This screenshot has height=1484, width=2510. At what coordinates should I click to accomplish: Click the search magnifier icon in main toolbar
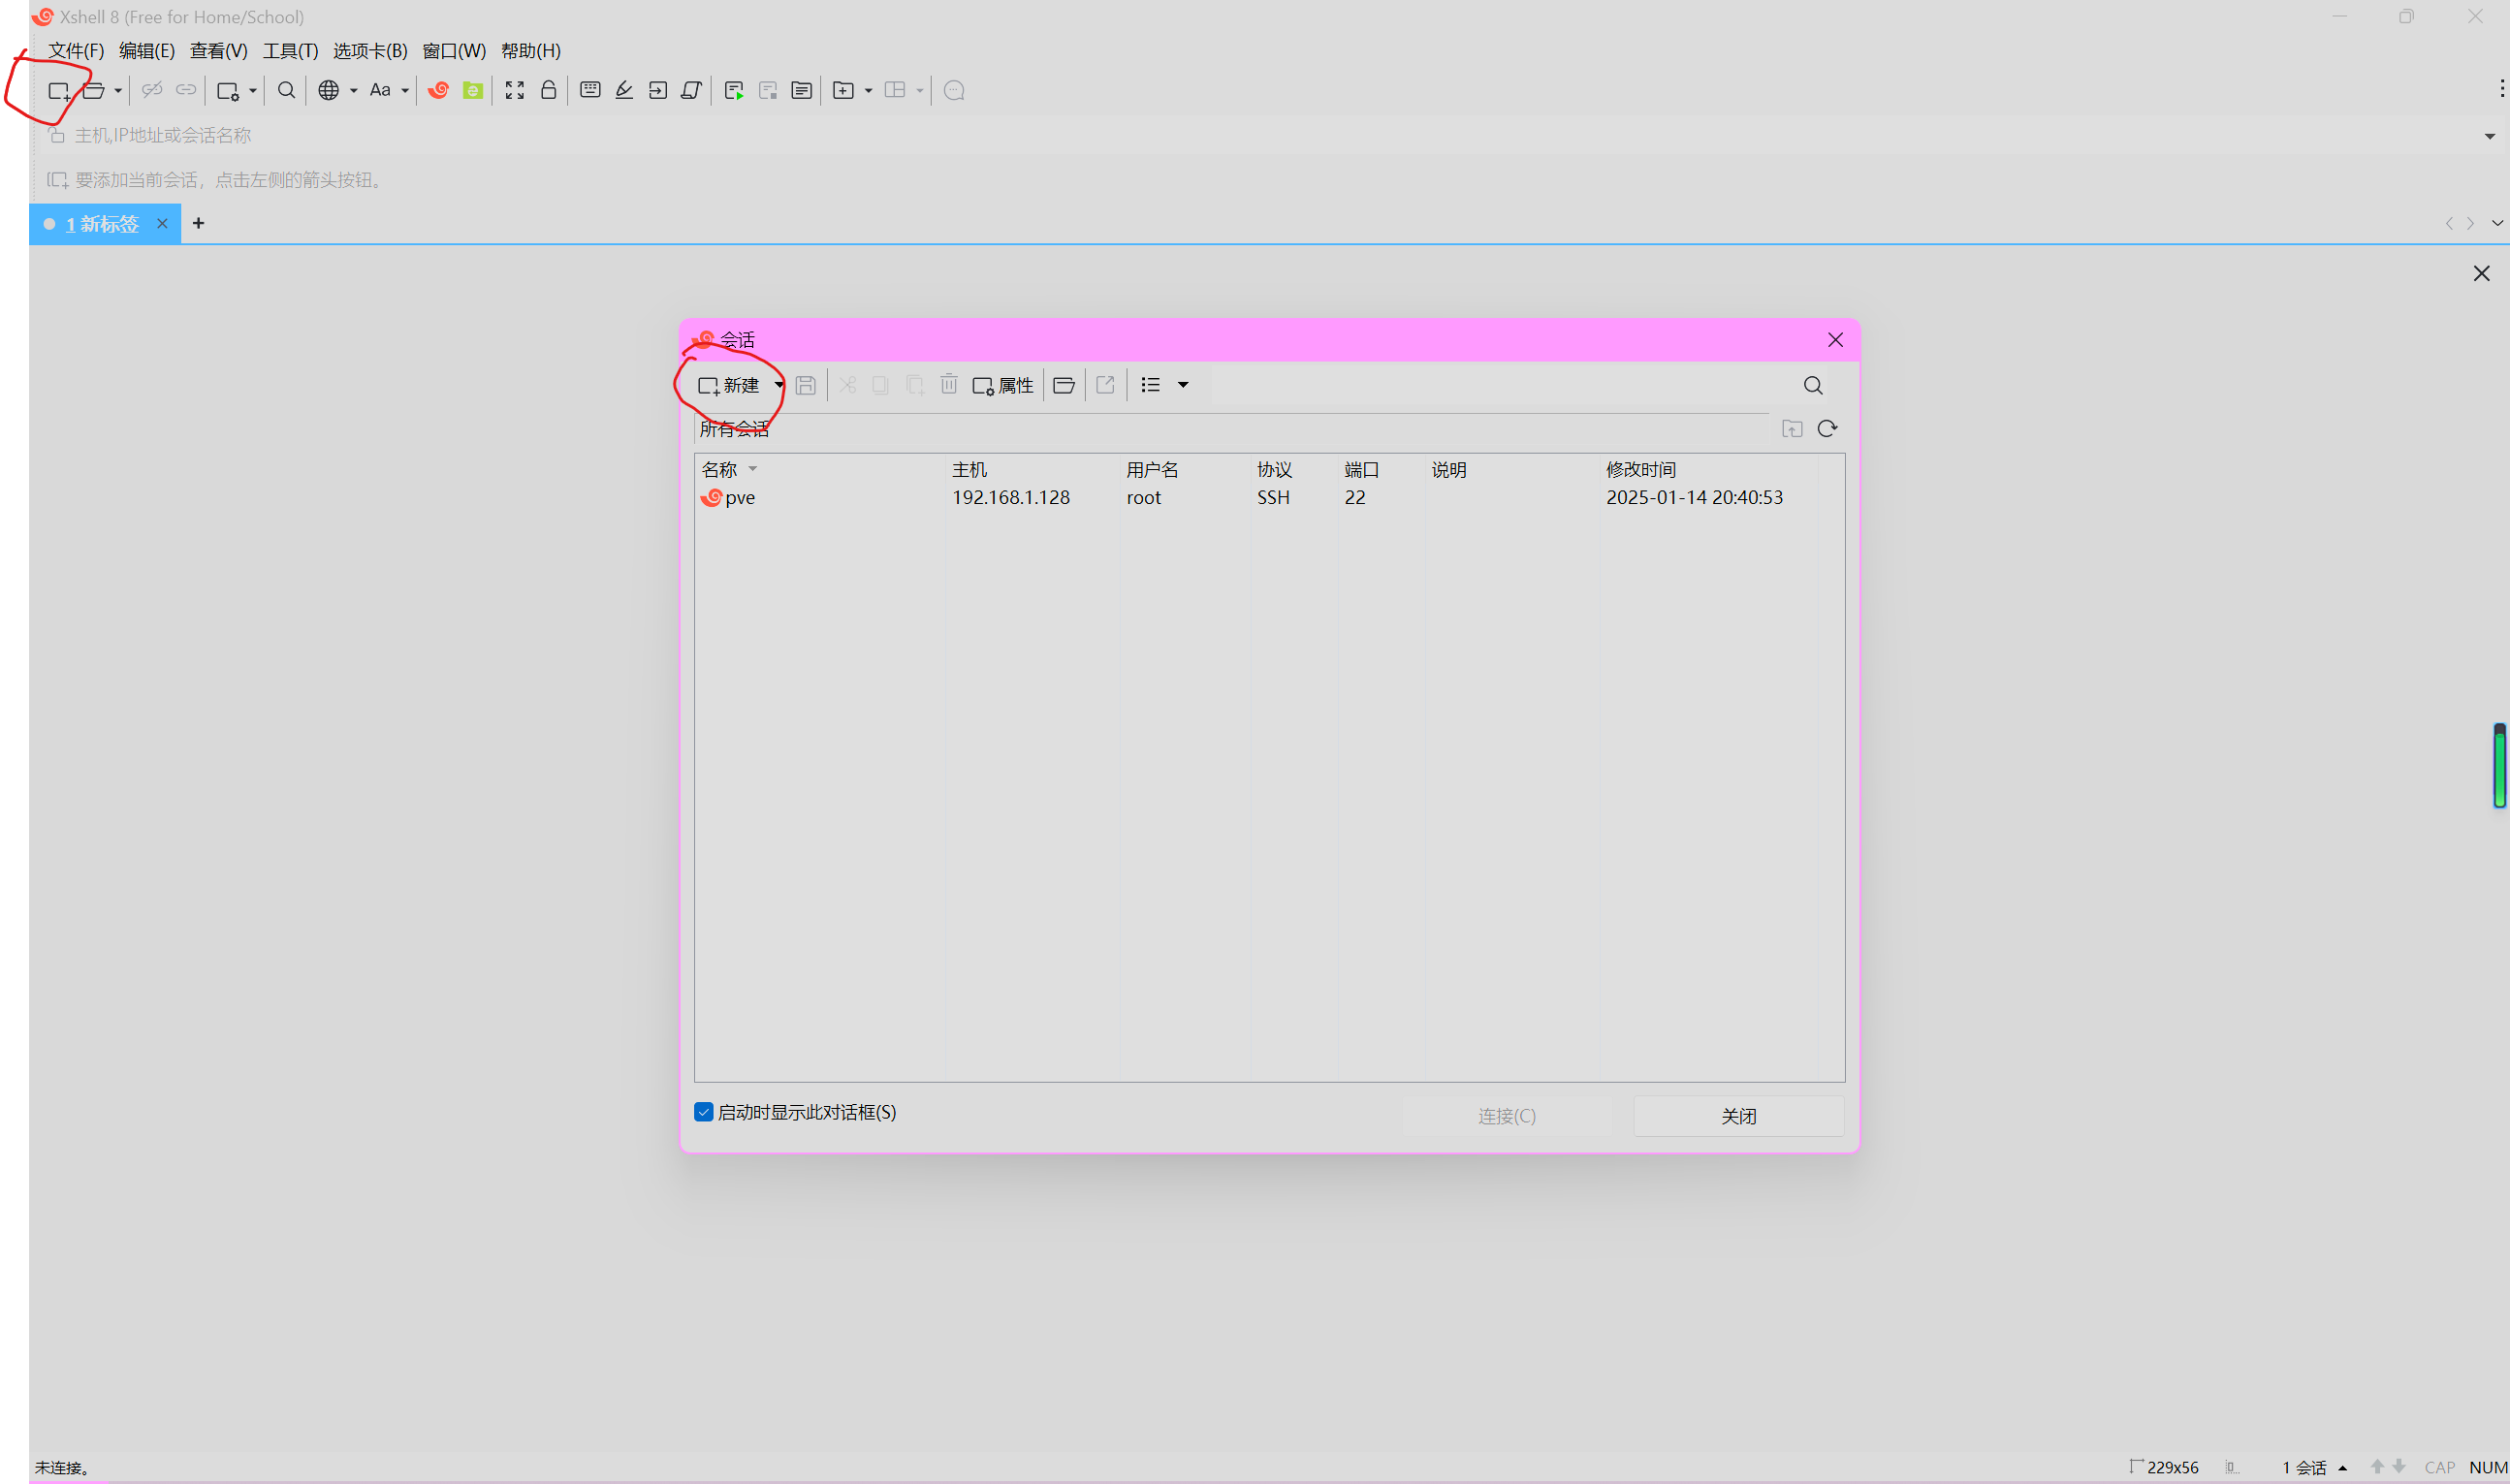(x=286, y=91)
